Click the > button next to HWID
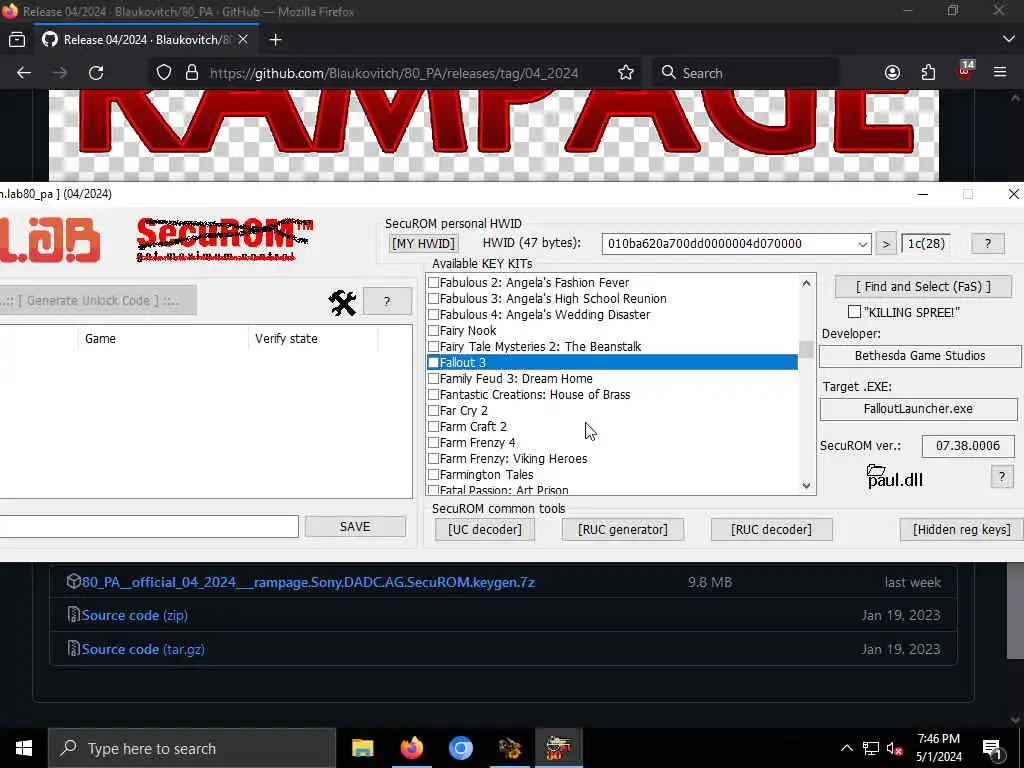The width and height of the screenshot is (1024, 768). pyautogui.click(x=886, y=244)
